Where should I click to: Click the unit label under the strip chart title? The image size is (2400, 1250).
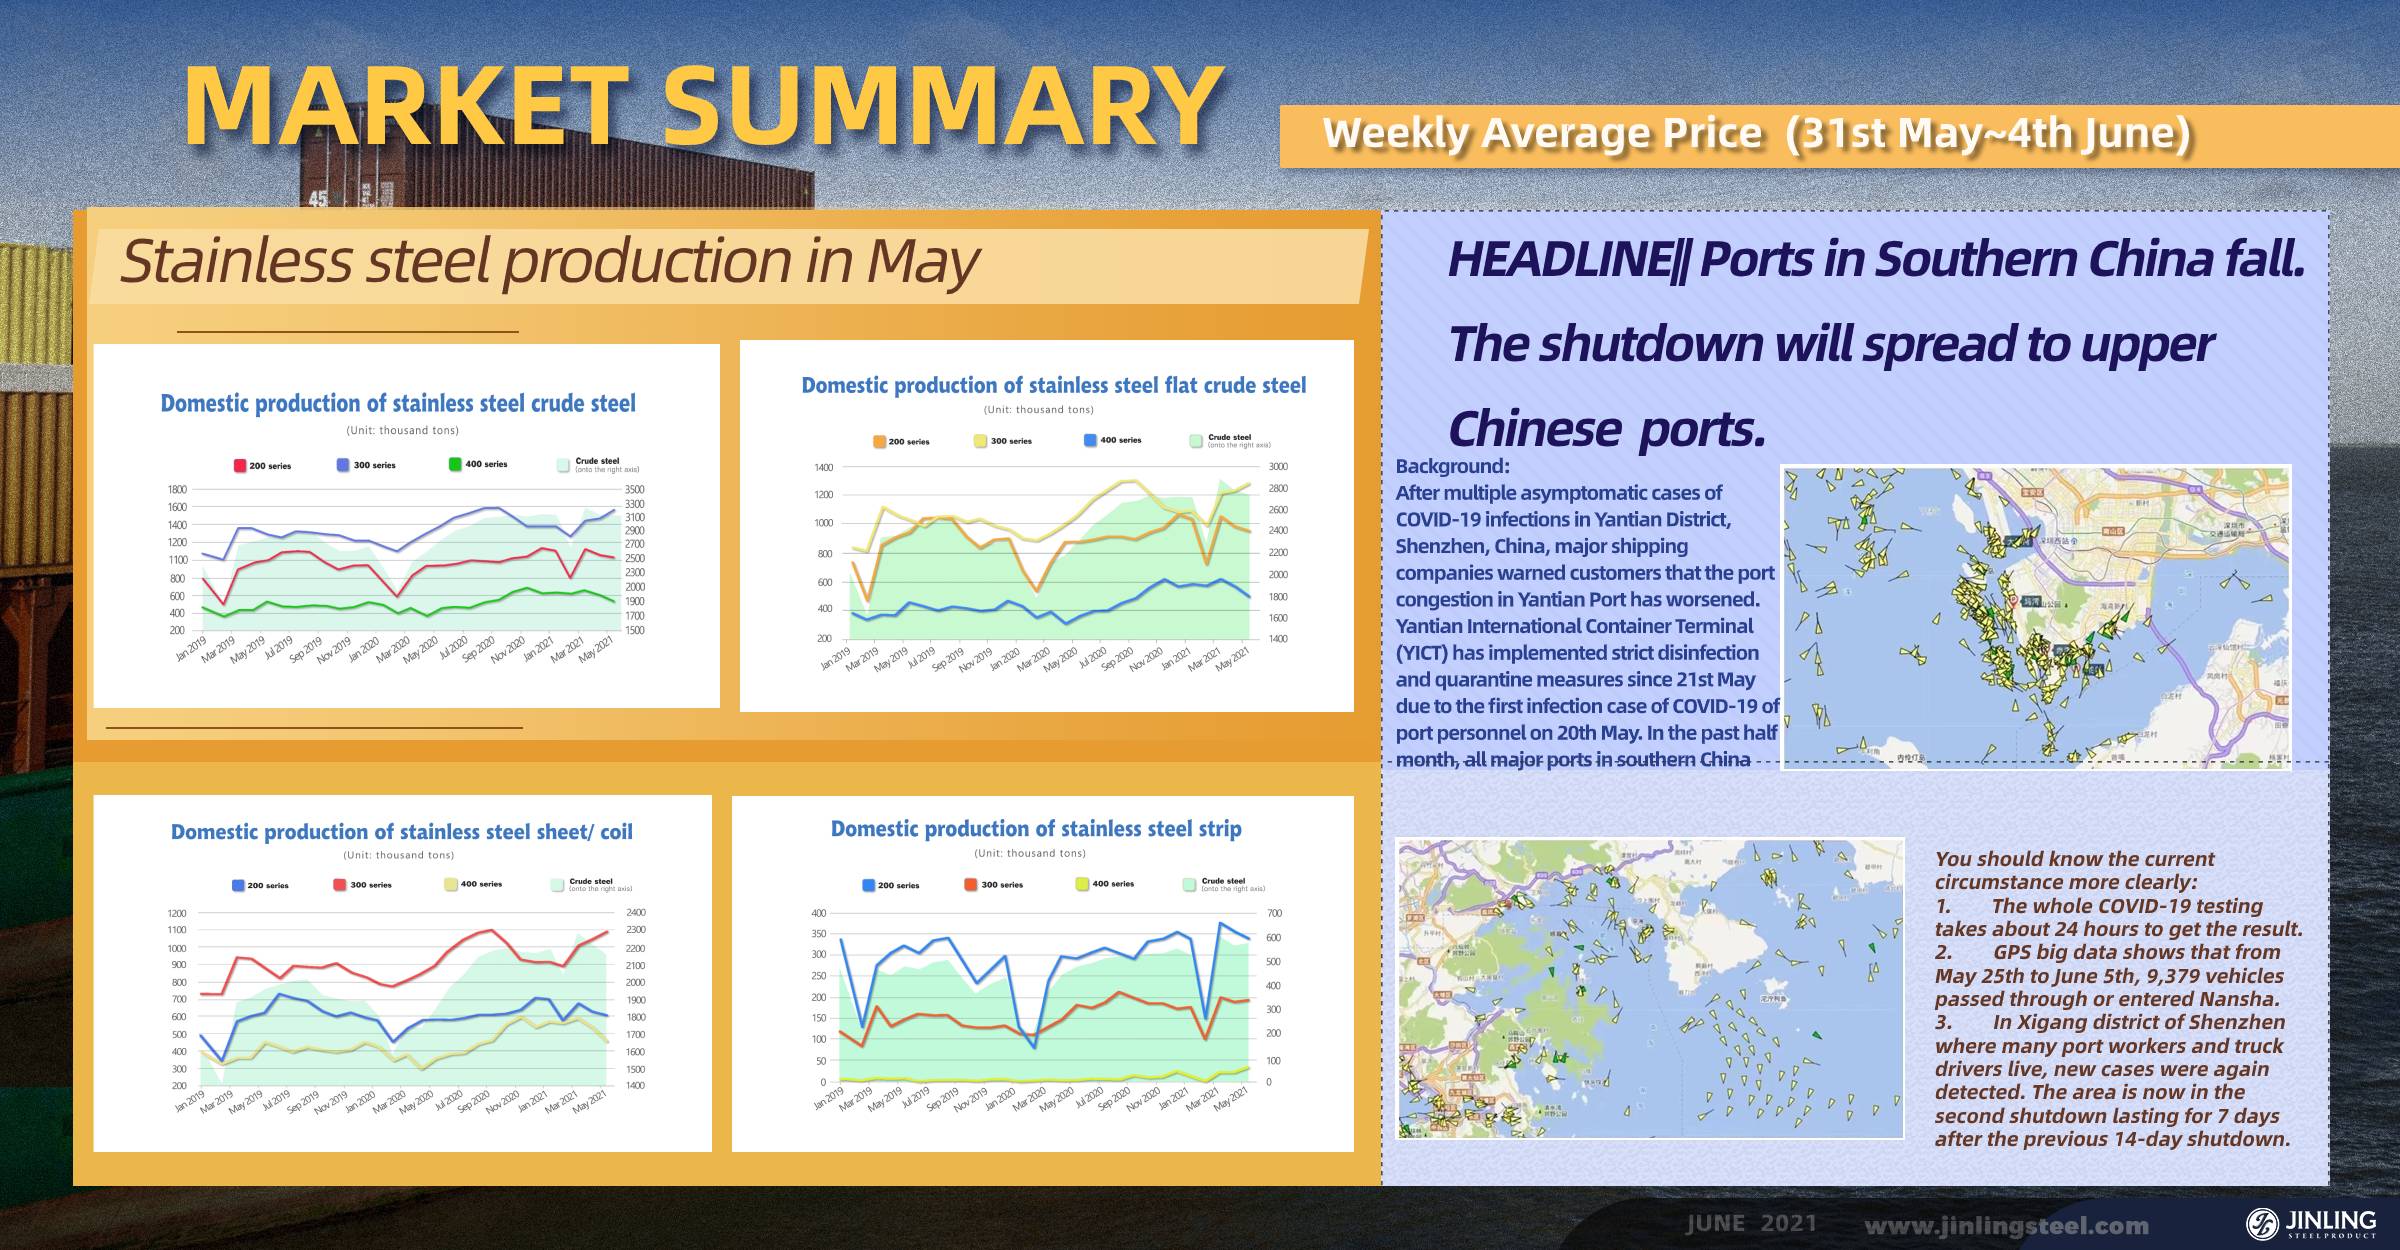point(1029,853)
